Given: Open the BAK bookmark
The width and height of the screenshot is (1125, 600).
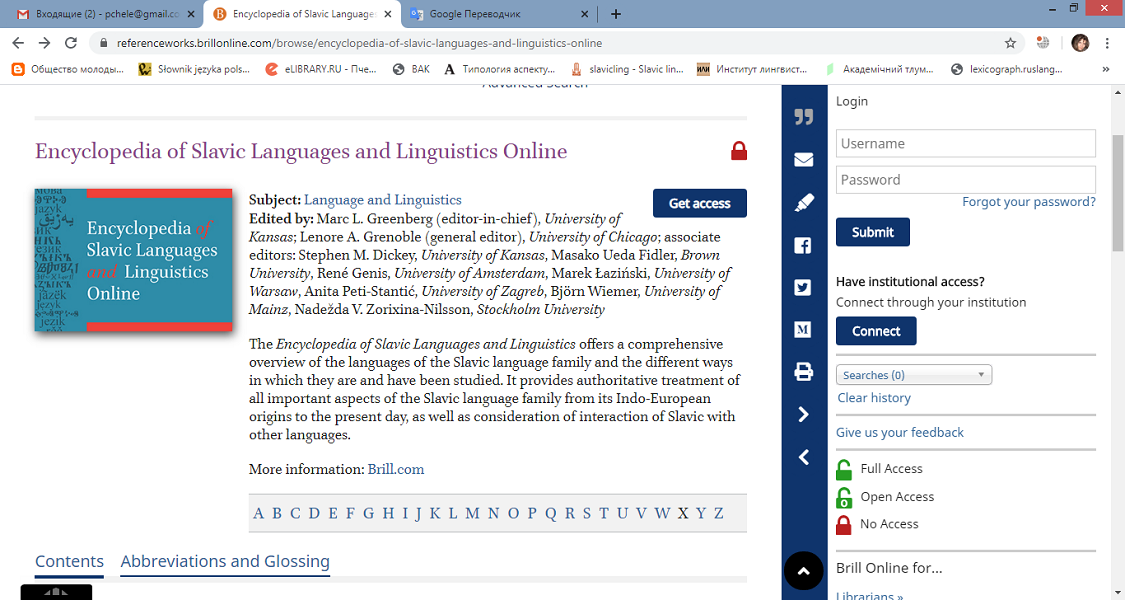Looking at the screenshot, I should point(411,70).
